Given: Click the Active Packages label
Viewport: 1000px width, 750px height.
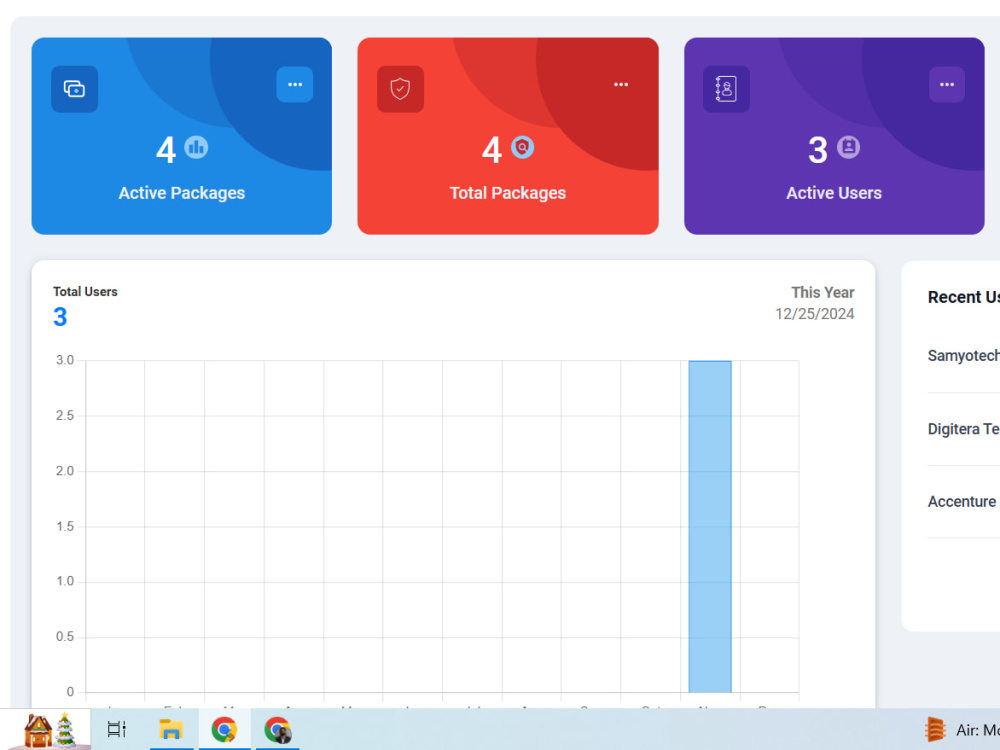Looking at the screenshot, I should 182,193.
